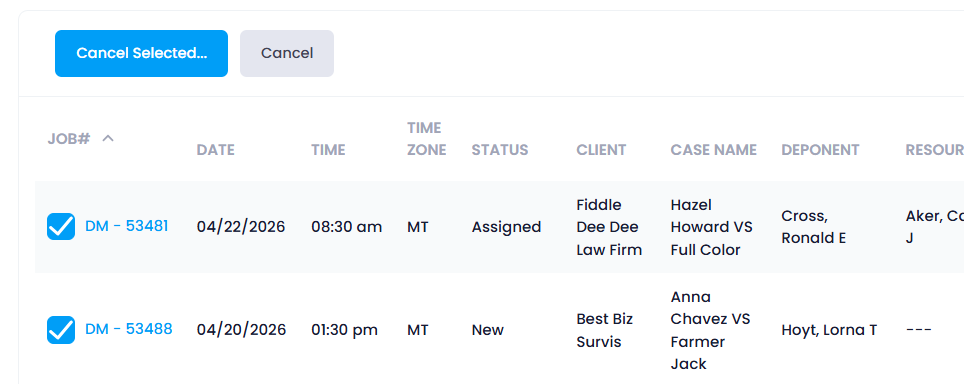Click the TIME ZONE column header

427,139
